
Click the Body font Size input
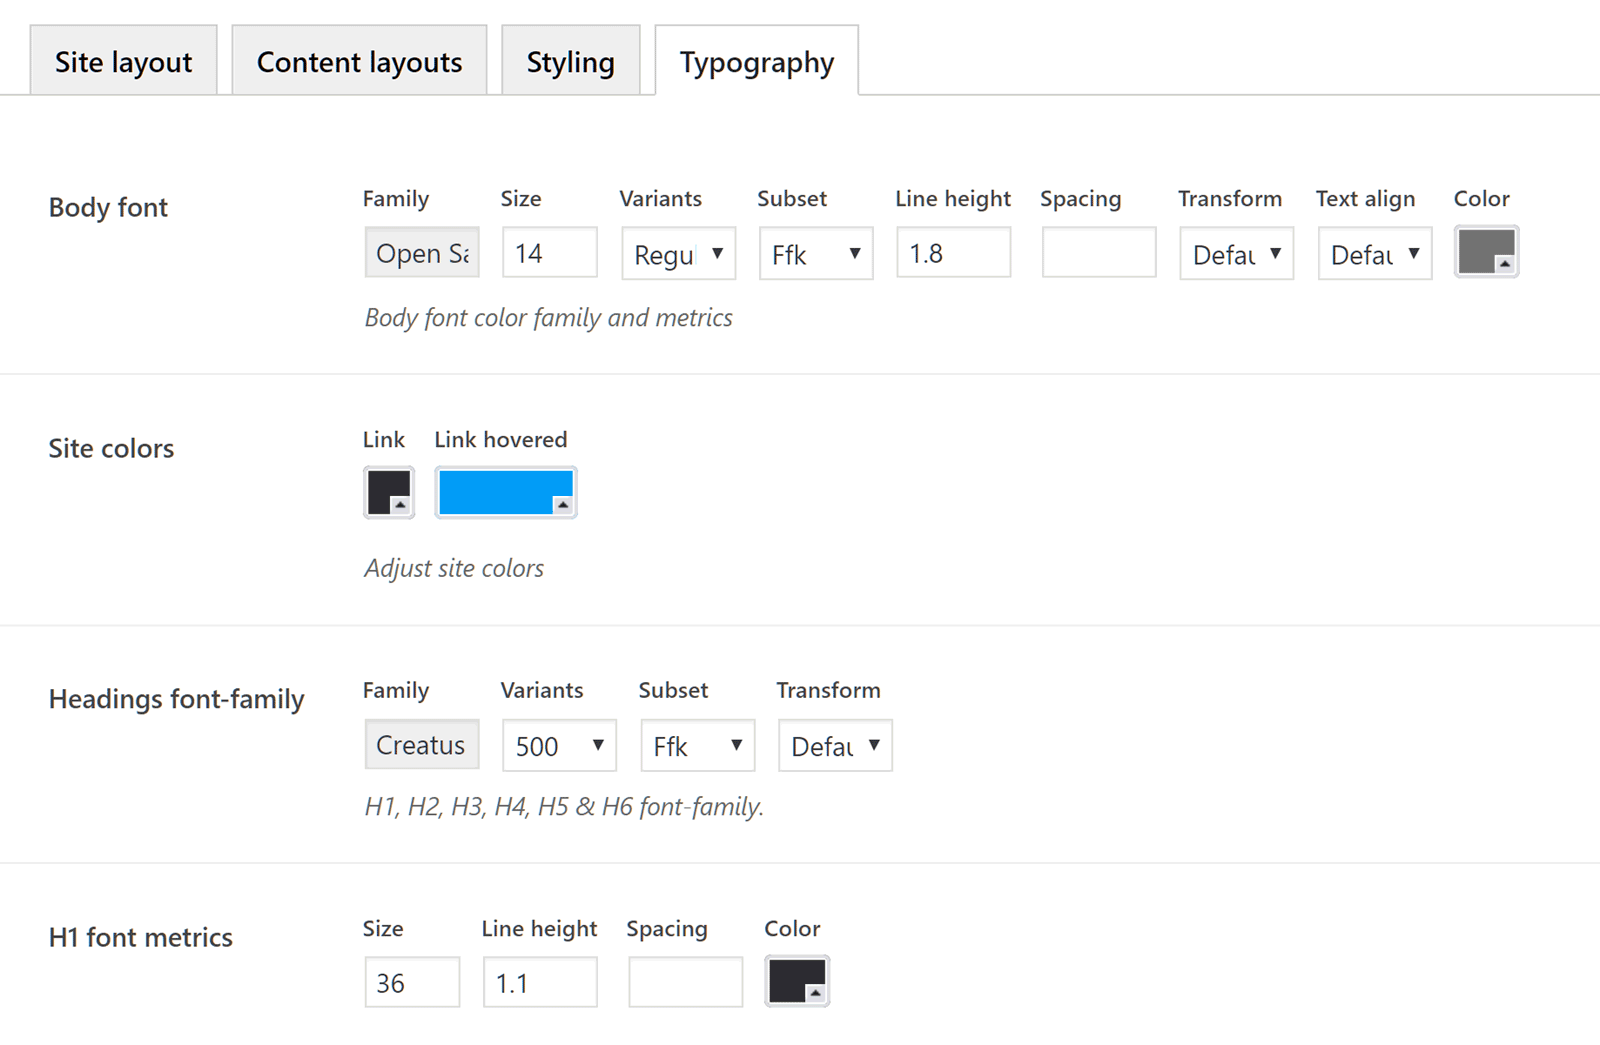tap(549, 253)
